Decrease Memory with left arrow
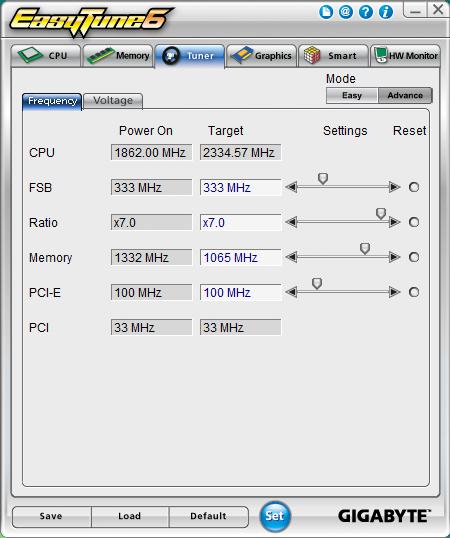The height and width of the screenshot is (538, 450). pyautogui.click(x=291, y=257)
